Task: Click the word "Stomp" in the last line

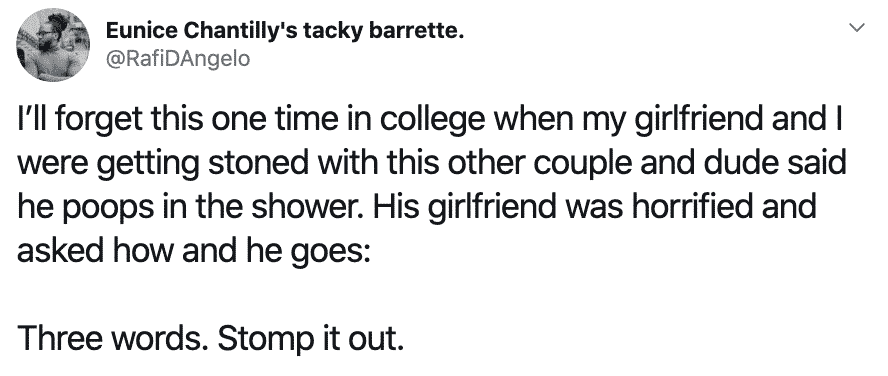Action: tap(266, 339)
